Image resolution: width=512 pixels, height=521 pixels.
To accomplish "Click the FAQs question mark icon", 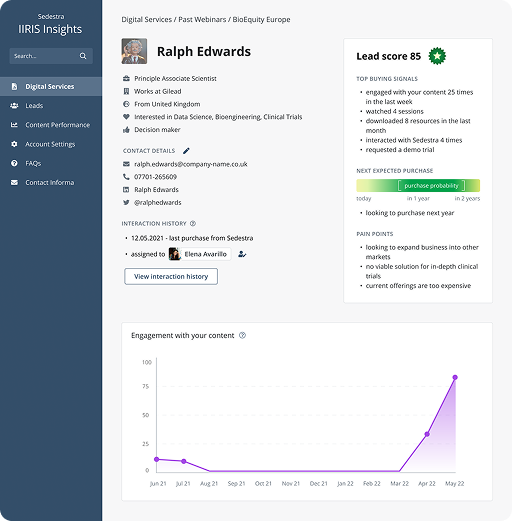I will click(14, 163).
